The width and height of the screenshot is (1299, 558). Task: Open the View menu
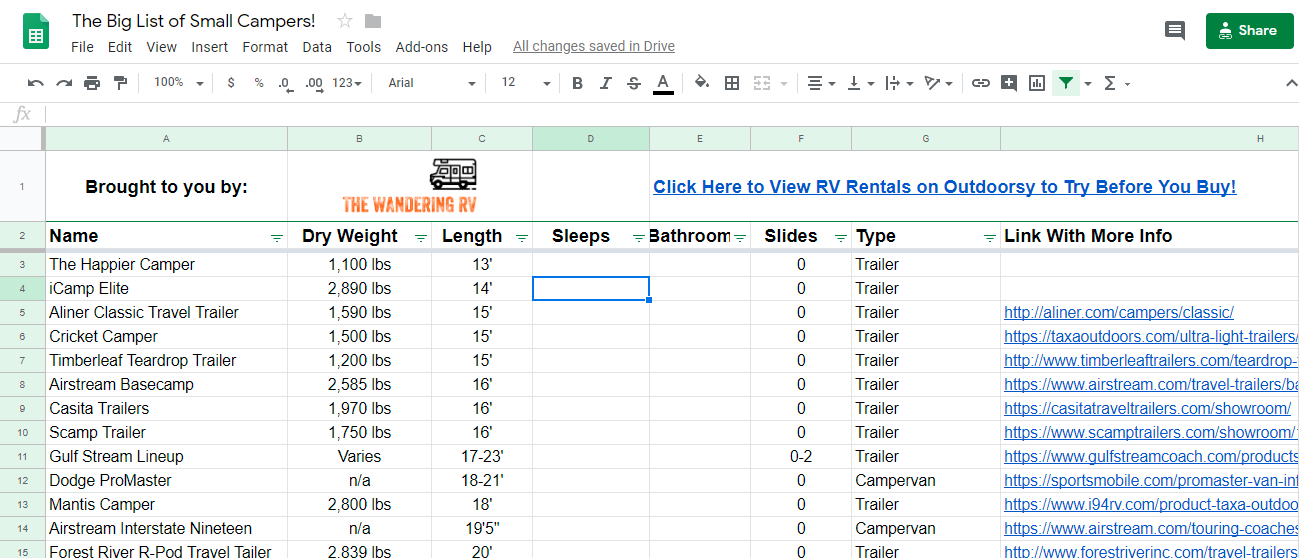[161, 47]
